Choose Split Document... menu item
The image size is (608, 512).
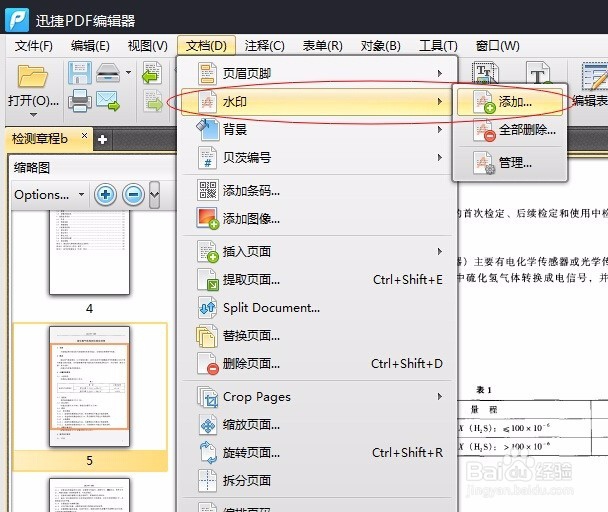pyautogui.click(x=316, y=308)
